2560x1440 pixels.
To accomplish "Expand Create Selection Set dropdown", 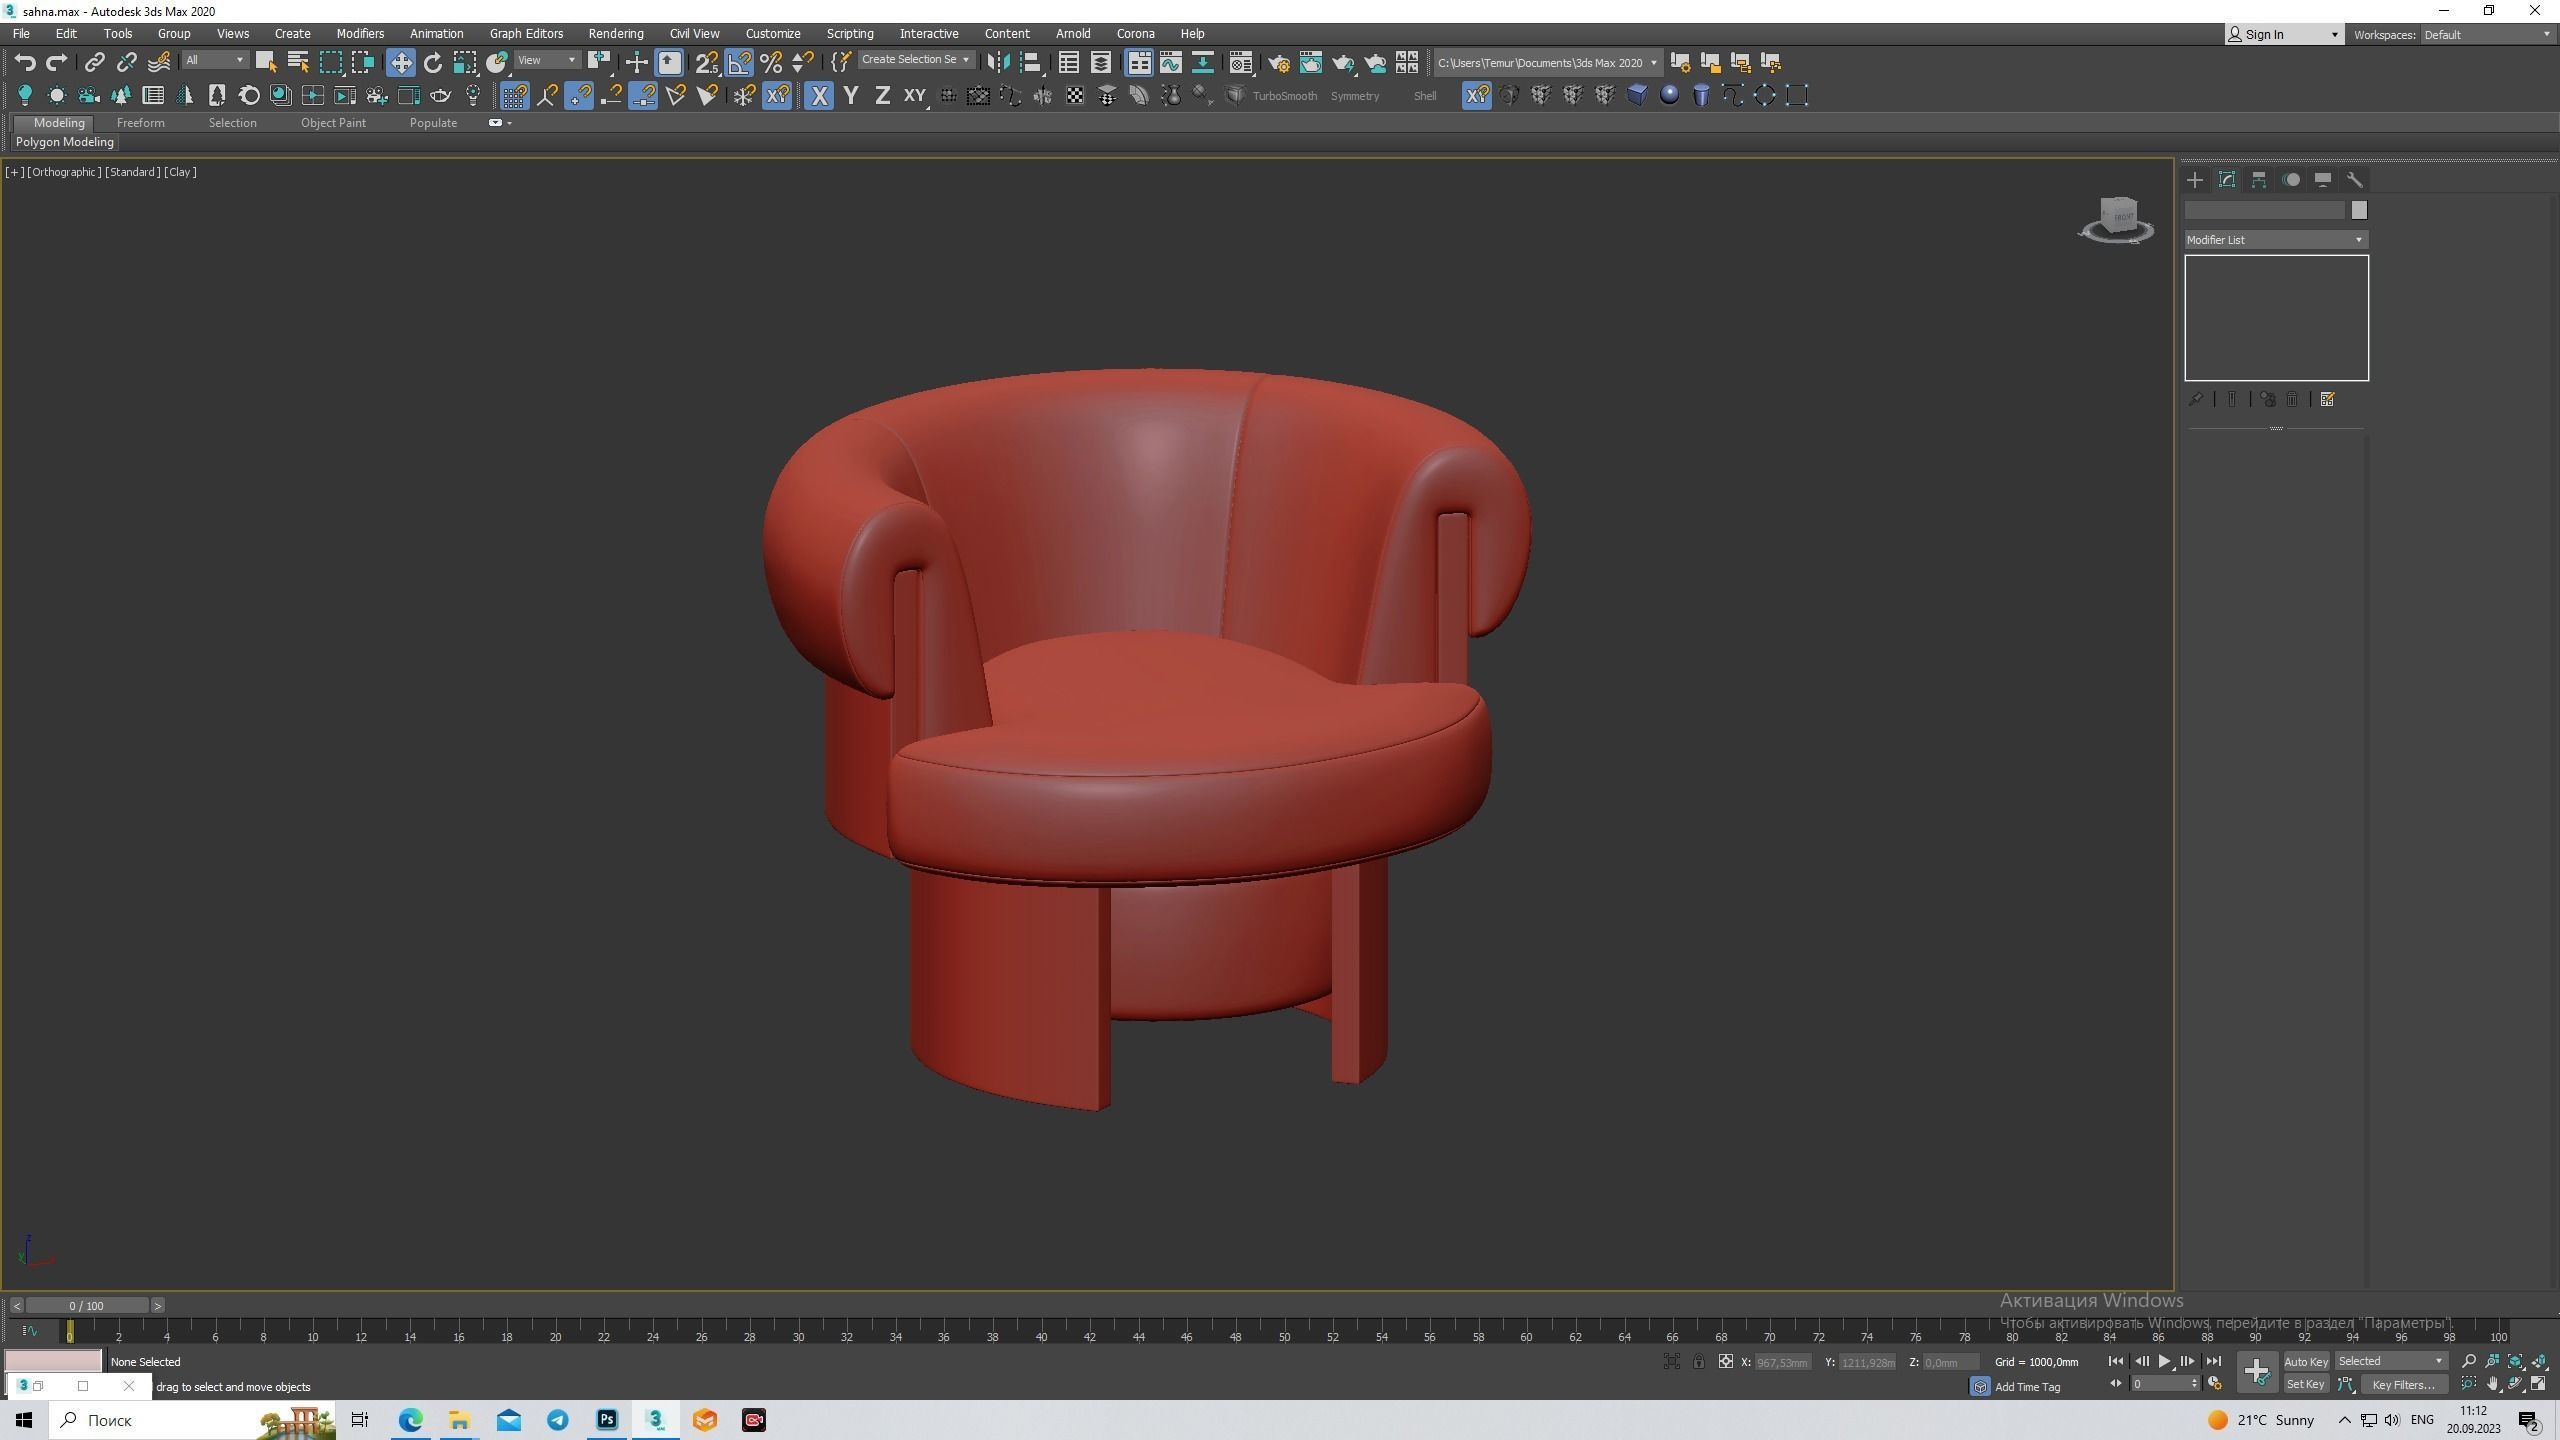I will tap(915, 60).
